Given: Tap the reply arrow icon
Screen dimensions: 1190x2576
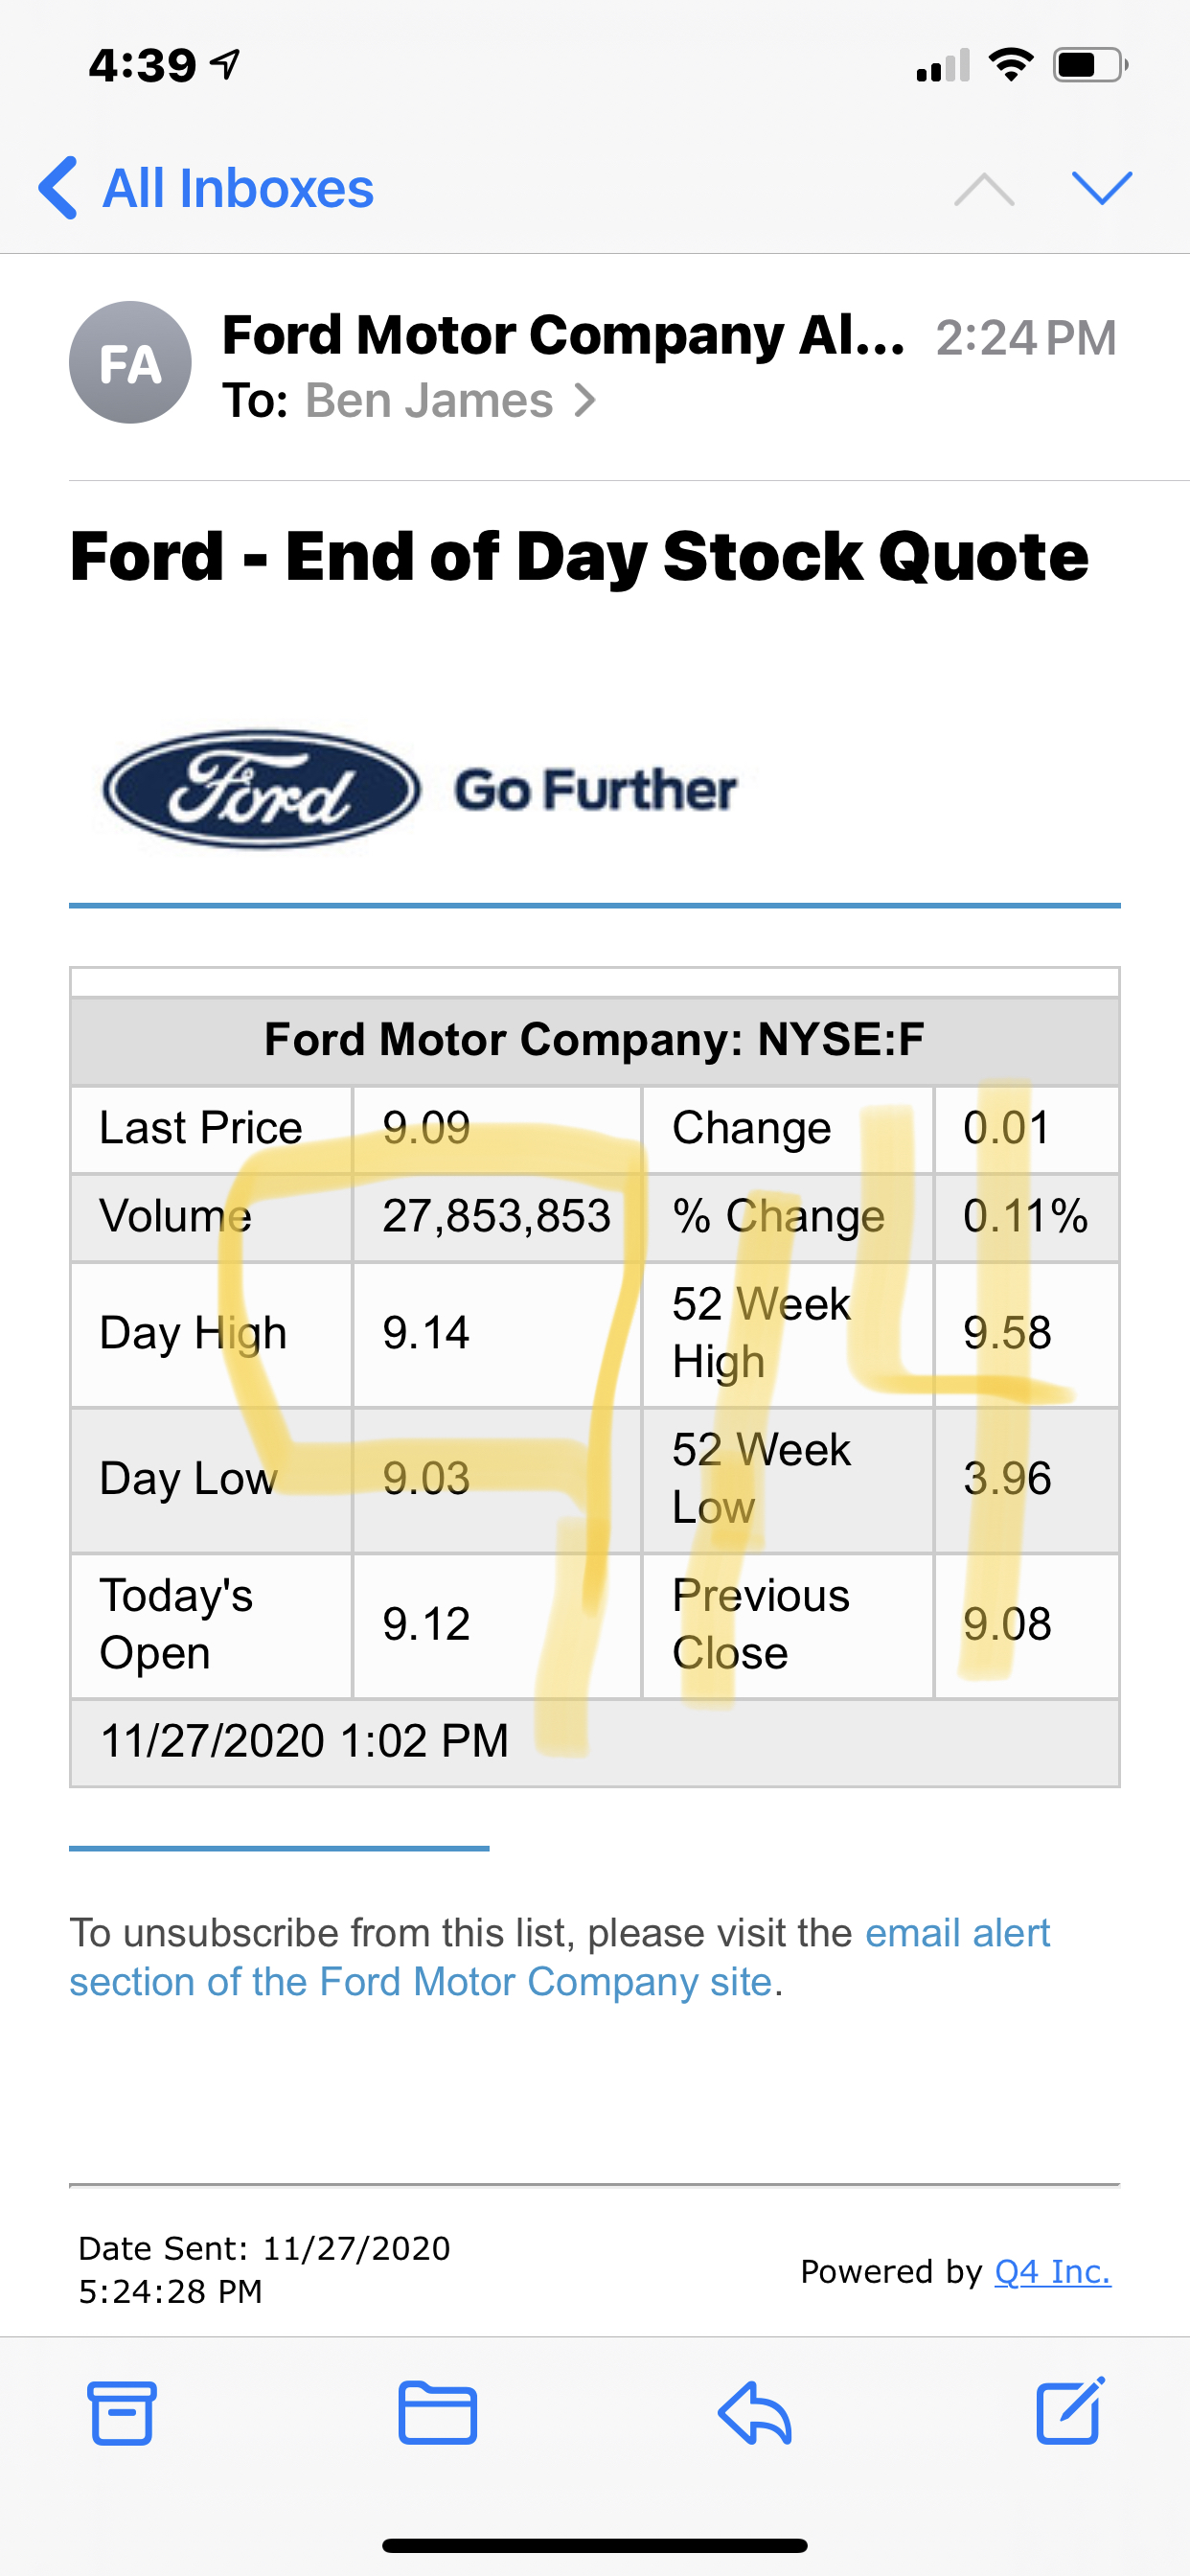Looking at the screenshot, I should click(755, 2412).
